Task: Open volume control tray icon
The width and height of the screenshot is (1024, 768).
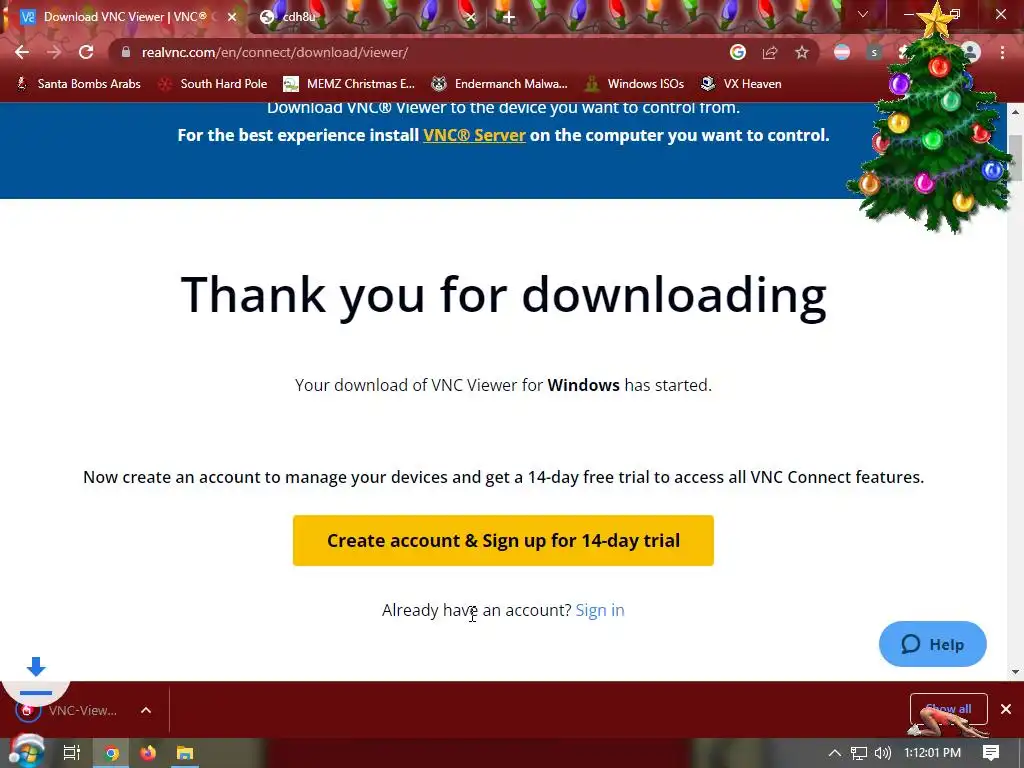Action: point(882,753)
